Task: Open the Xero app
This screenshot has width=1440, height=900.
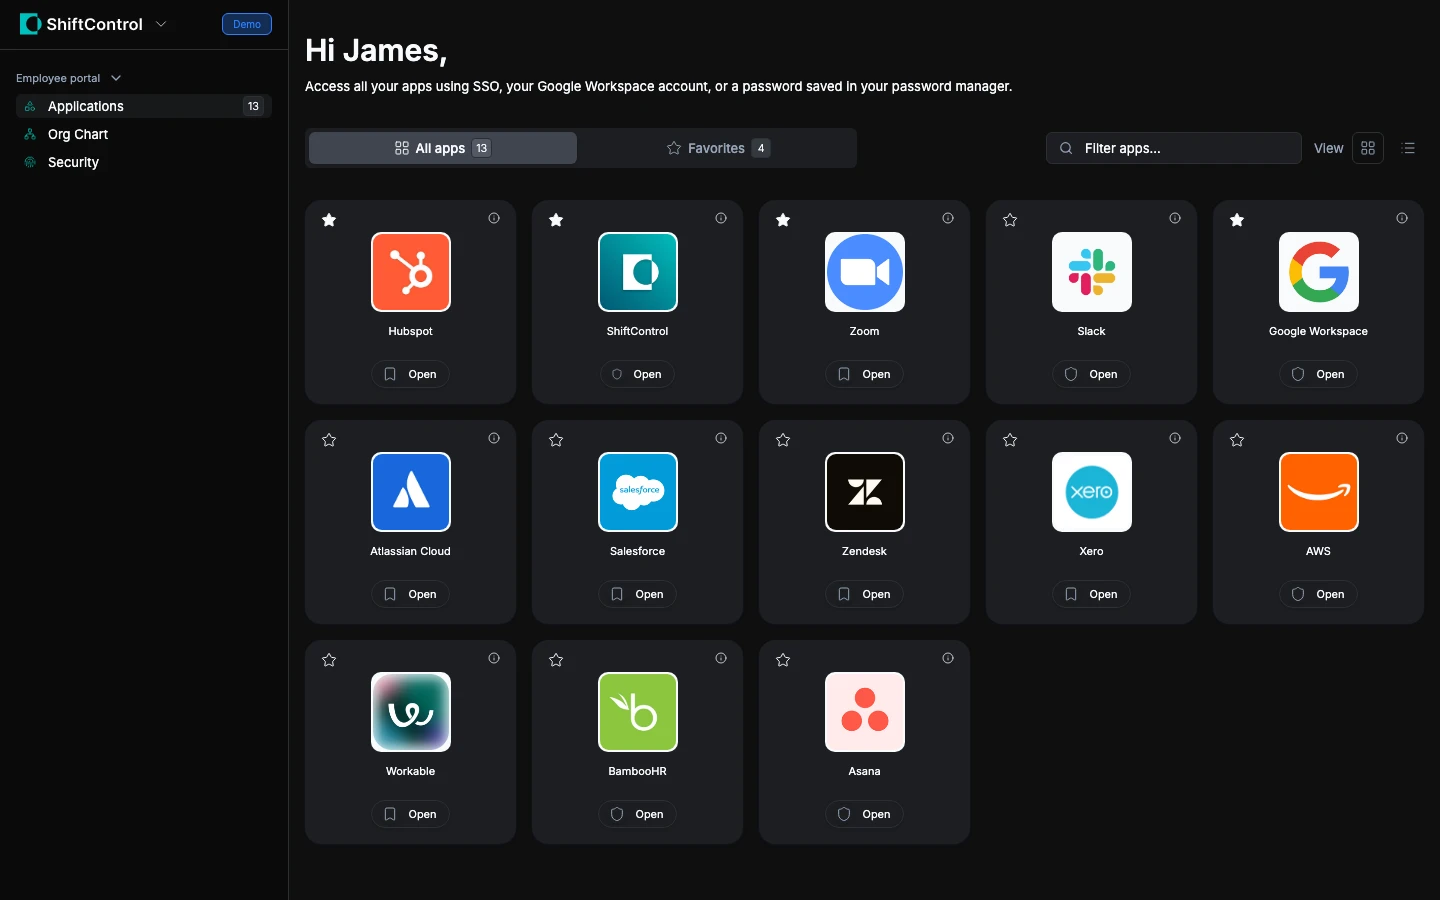Action: [x=1092, y=594]
